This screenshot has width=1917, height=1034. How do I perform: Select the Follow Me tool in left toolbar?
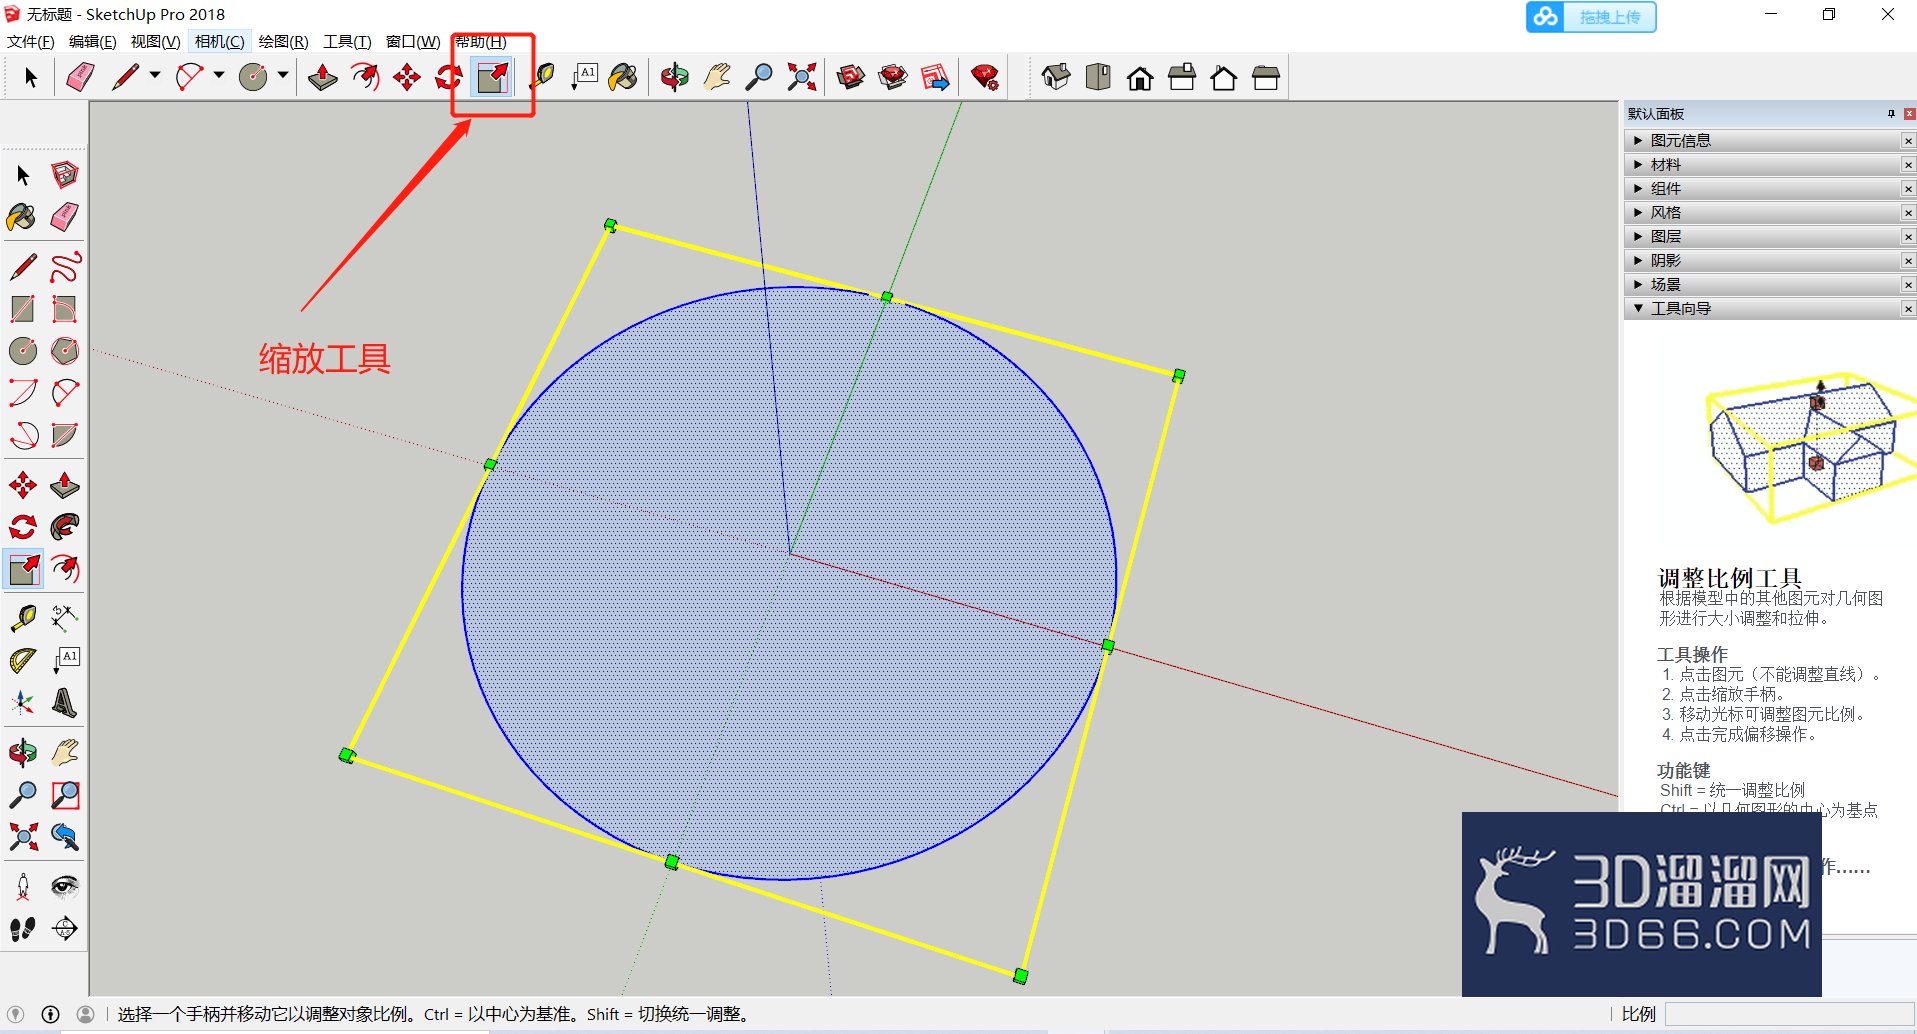(65, 527)
